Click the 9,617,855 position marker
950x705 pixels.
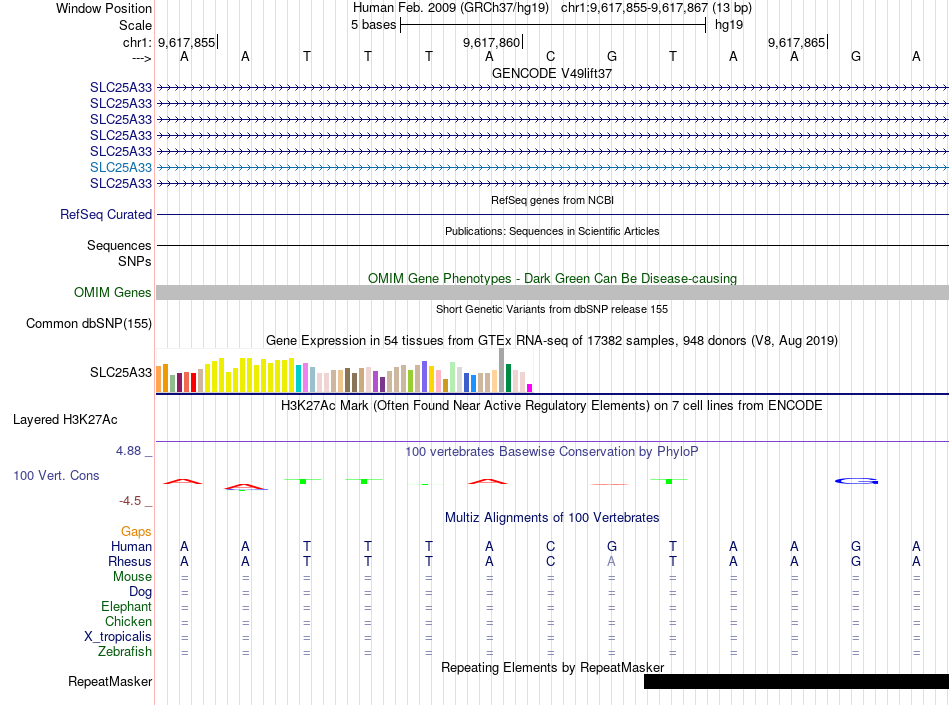point(187,42)
